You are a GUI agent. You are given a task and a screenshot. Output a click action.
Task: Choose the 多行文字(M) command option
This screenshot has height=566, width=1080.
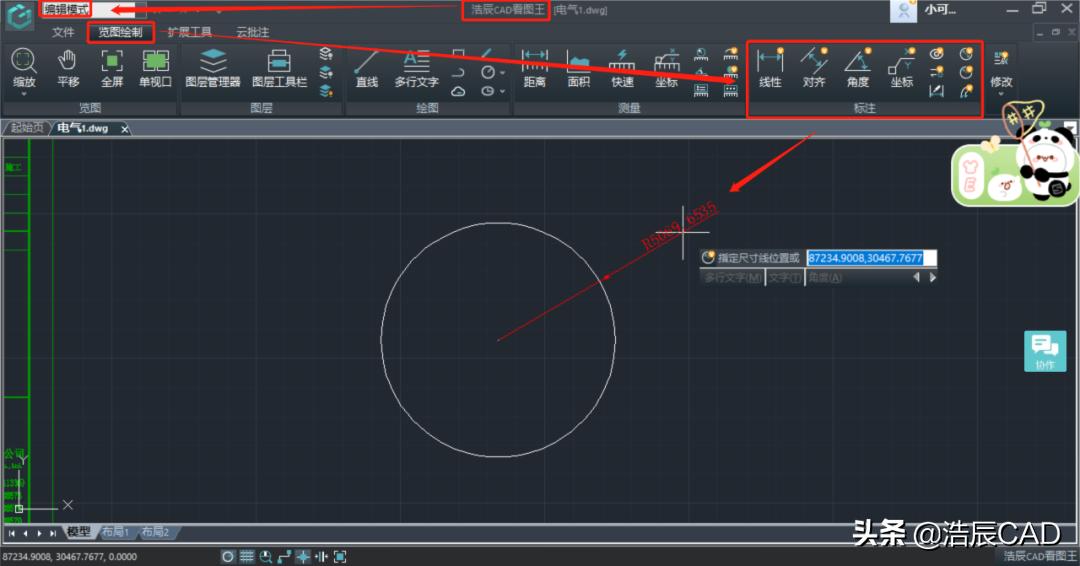click(733, 277)
